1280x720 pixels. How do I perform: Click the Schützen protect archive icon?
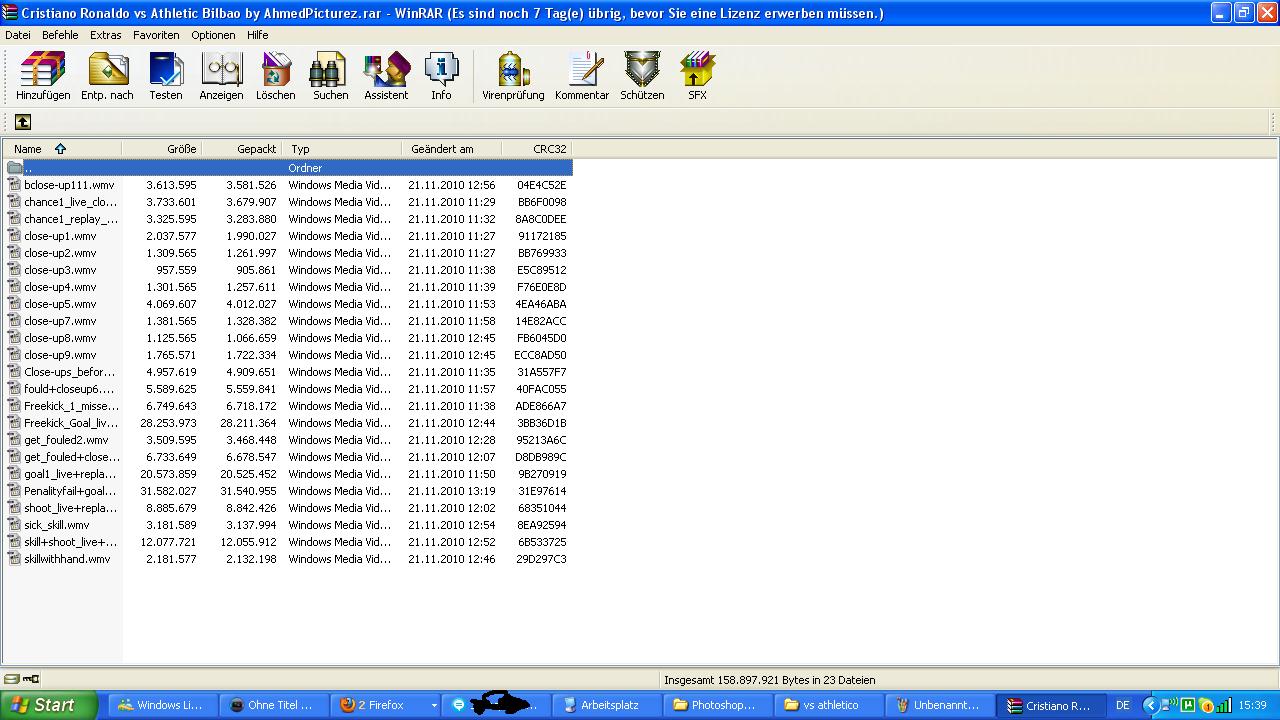[642, 76]
